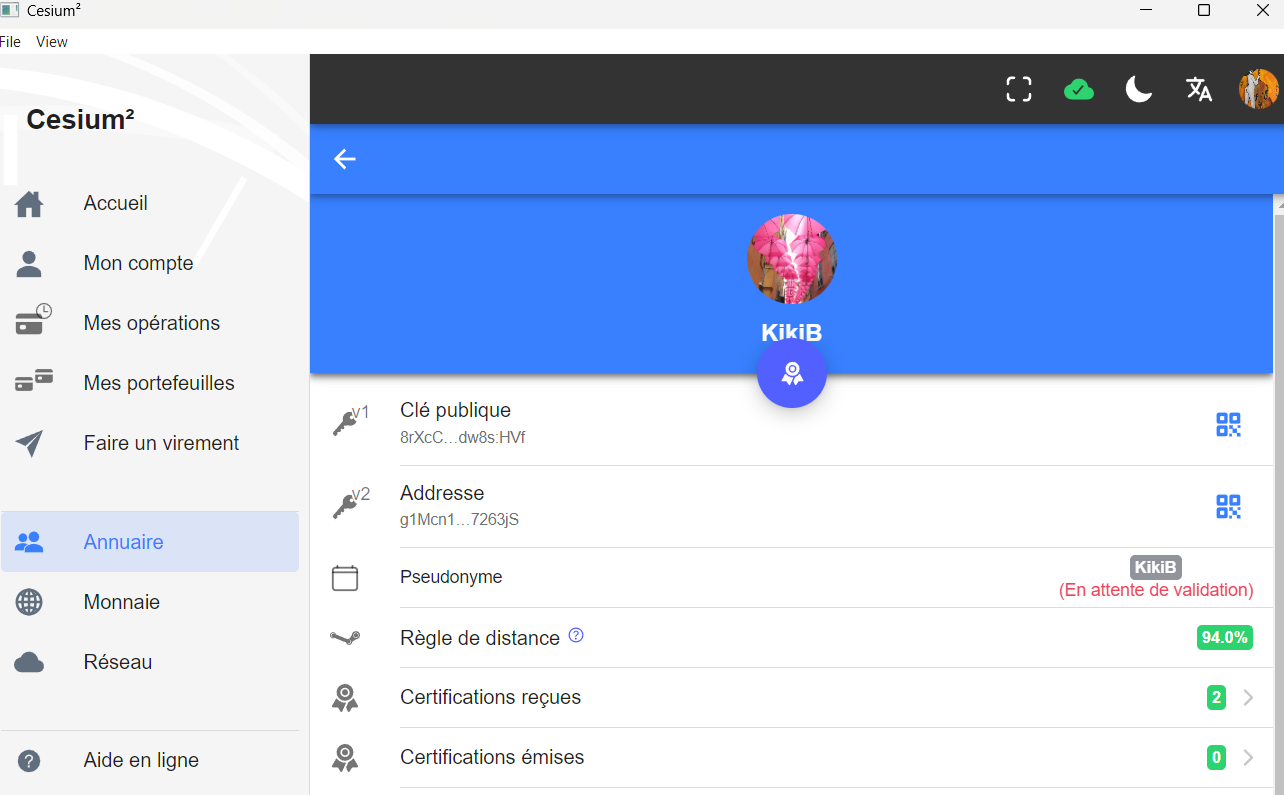This screenshot has height=795, width=1284.
Task: Click the Règle de distance help icon
Action: coord(576,636)
